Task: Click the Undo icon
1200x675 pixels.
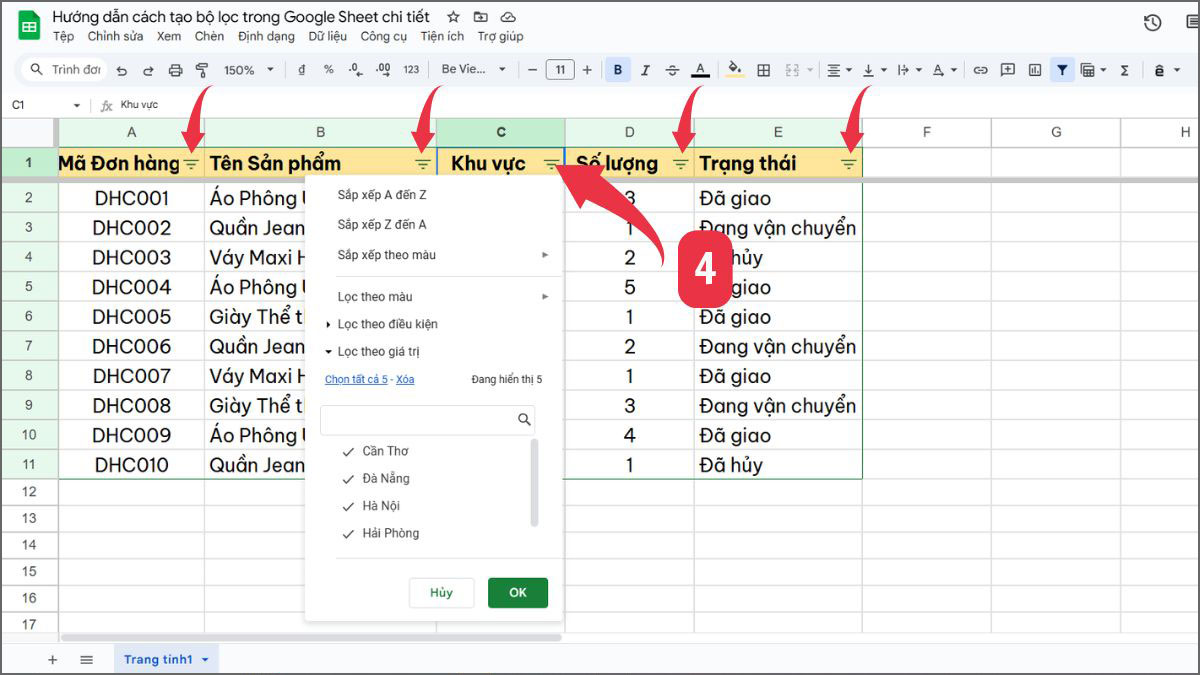Action: (x=120, y=70)
